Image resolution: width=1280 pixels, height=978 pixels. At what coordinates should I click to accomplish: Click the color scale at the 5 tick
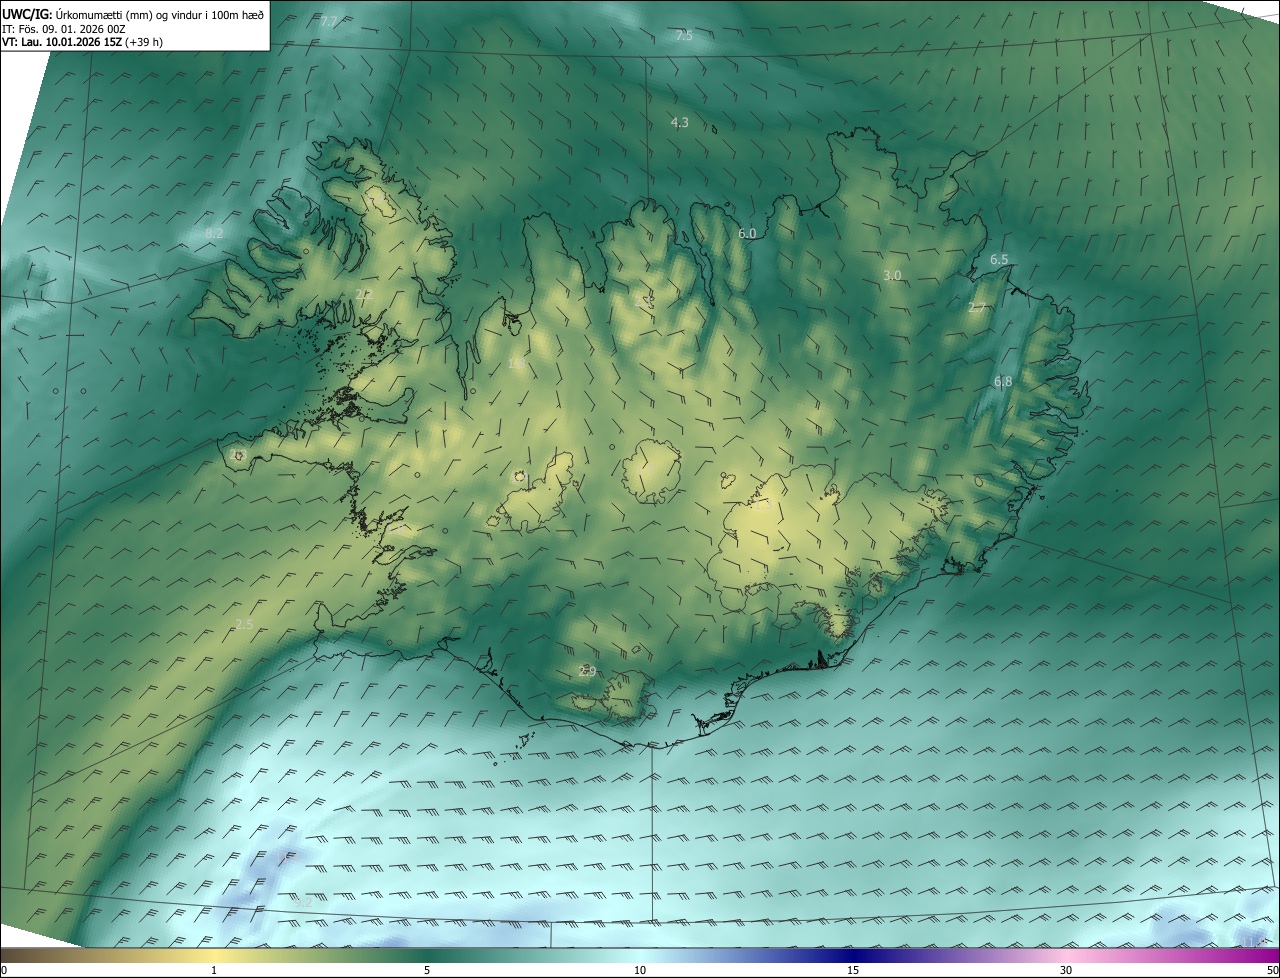[427, 957]
